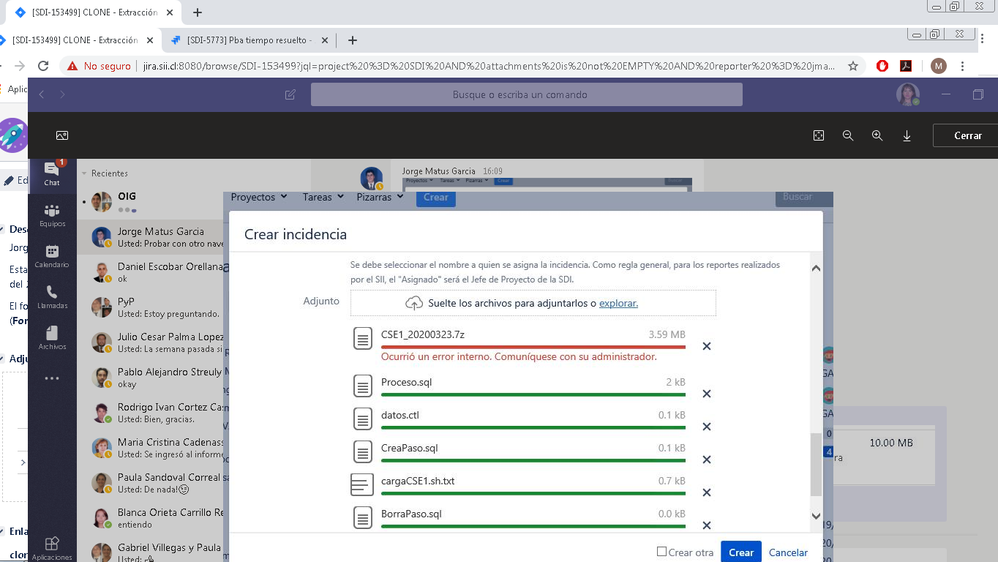This screenshot has width=998, height=562.
Task: Click the Cancelar link in dialog
Action: pos(788,552)
